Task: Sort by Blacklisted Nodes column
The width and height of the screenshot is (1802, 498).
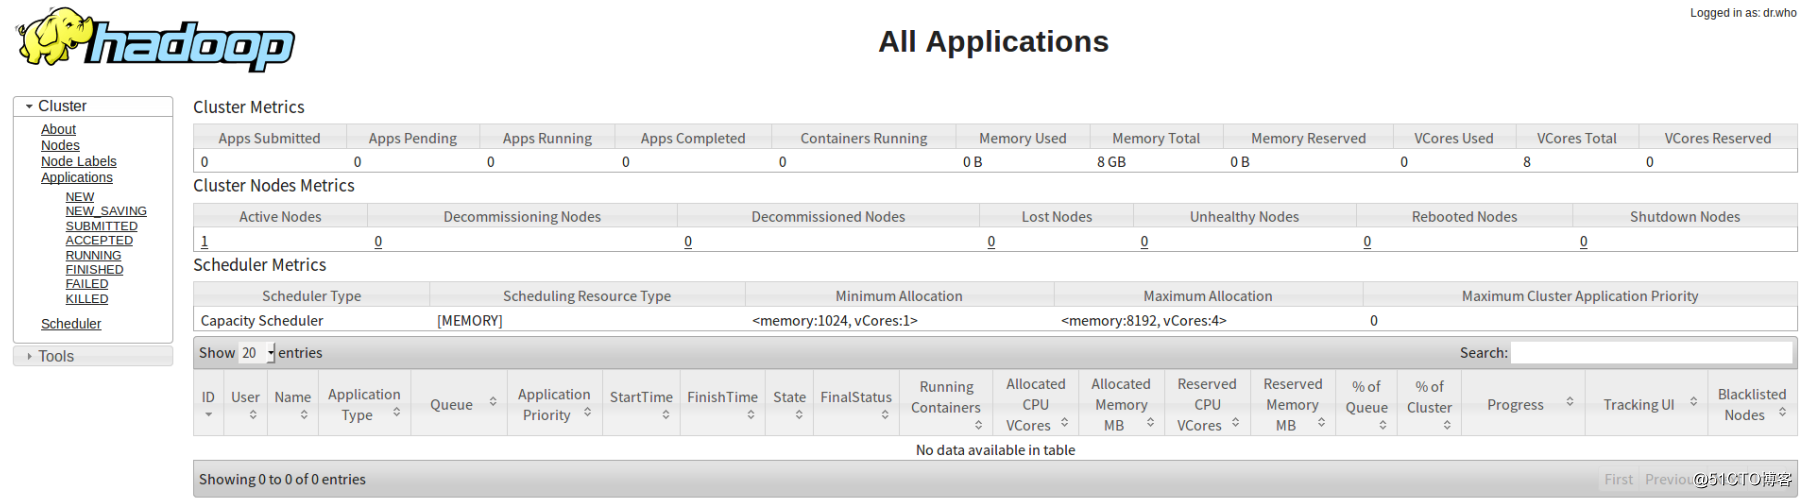Action: (x=1752, y=404)
